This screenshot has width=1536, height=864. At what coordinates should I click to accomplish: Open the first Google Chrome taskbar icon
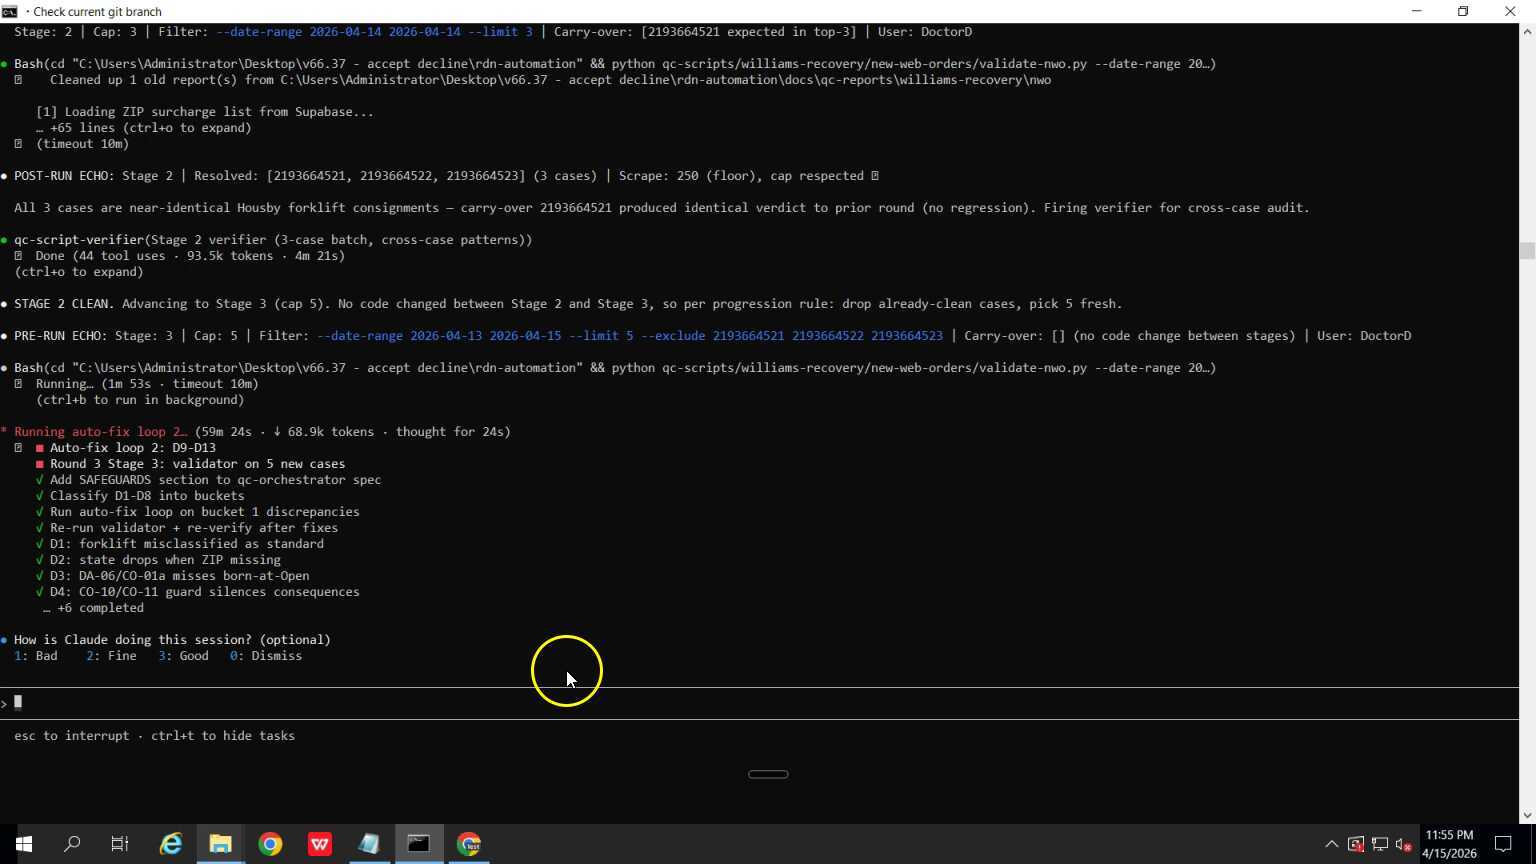pos(270,844)
